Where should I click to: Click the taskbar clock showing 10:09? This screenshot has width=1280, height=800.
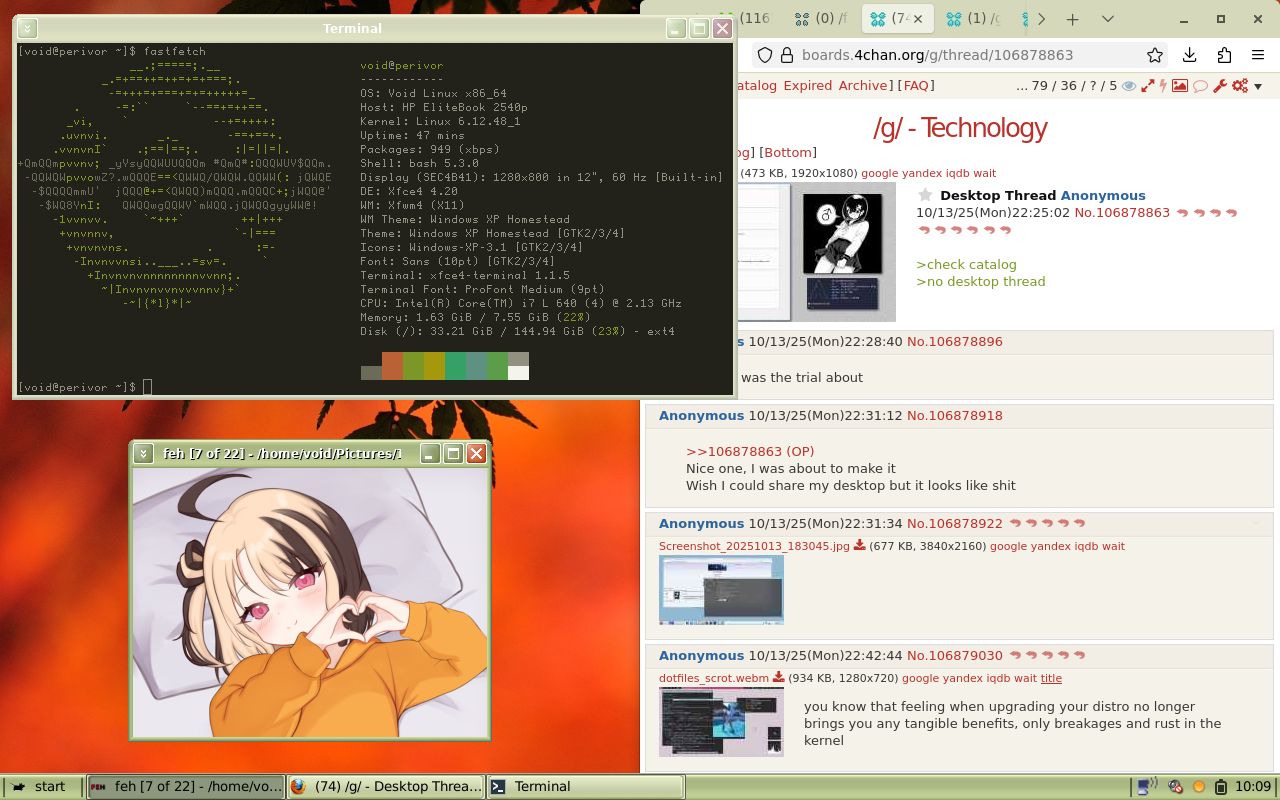click(1253, 787)
